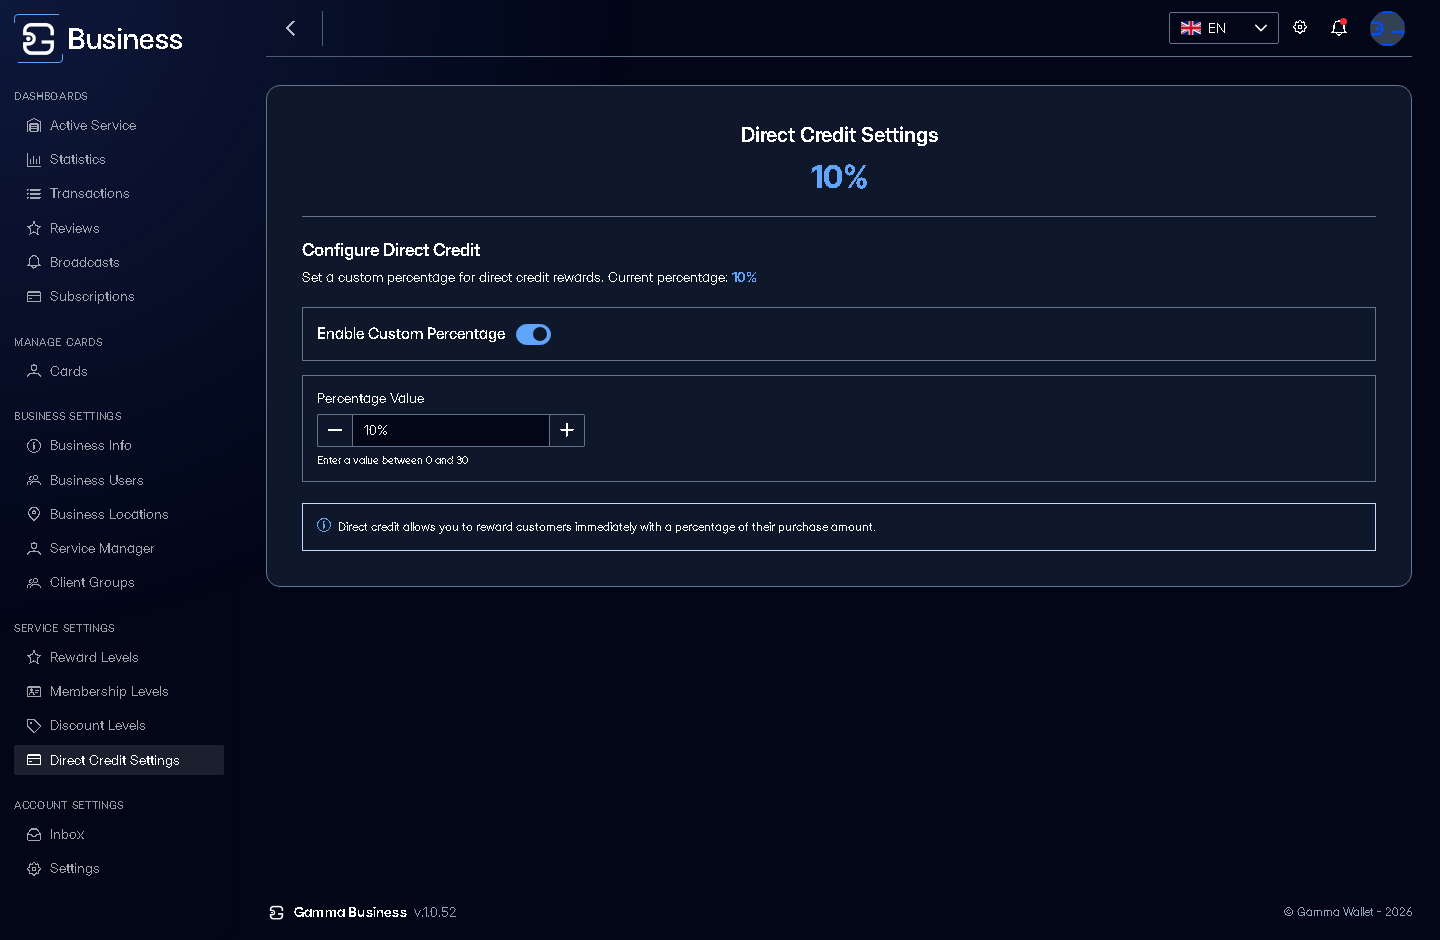Collapse sidebar with back chevron
Image resolution: width=1440 pixels, height=940 pixels.
(x=291, y=28)
